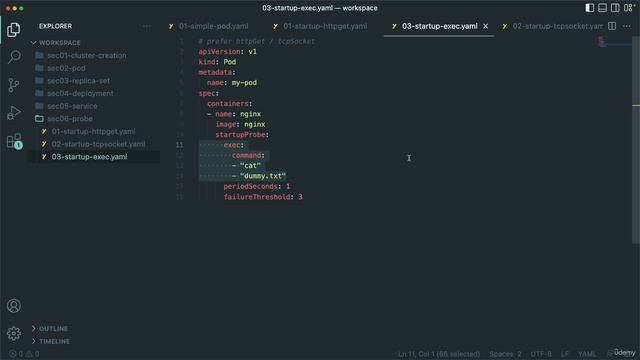Click the editor vertical scrollbar
Screen dimensions: 640x360
[x=636, y=139]
